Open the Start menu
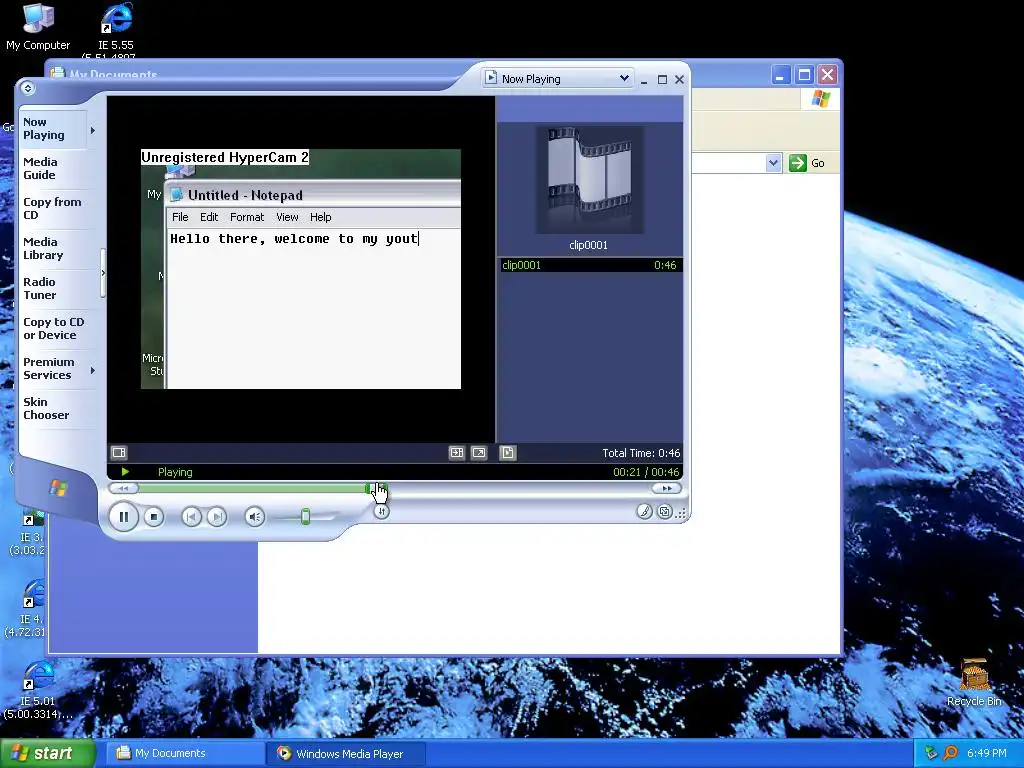Image resolution: width=1024 pixels, height=768 pixels. [48, 754]
